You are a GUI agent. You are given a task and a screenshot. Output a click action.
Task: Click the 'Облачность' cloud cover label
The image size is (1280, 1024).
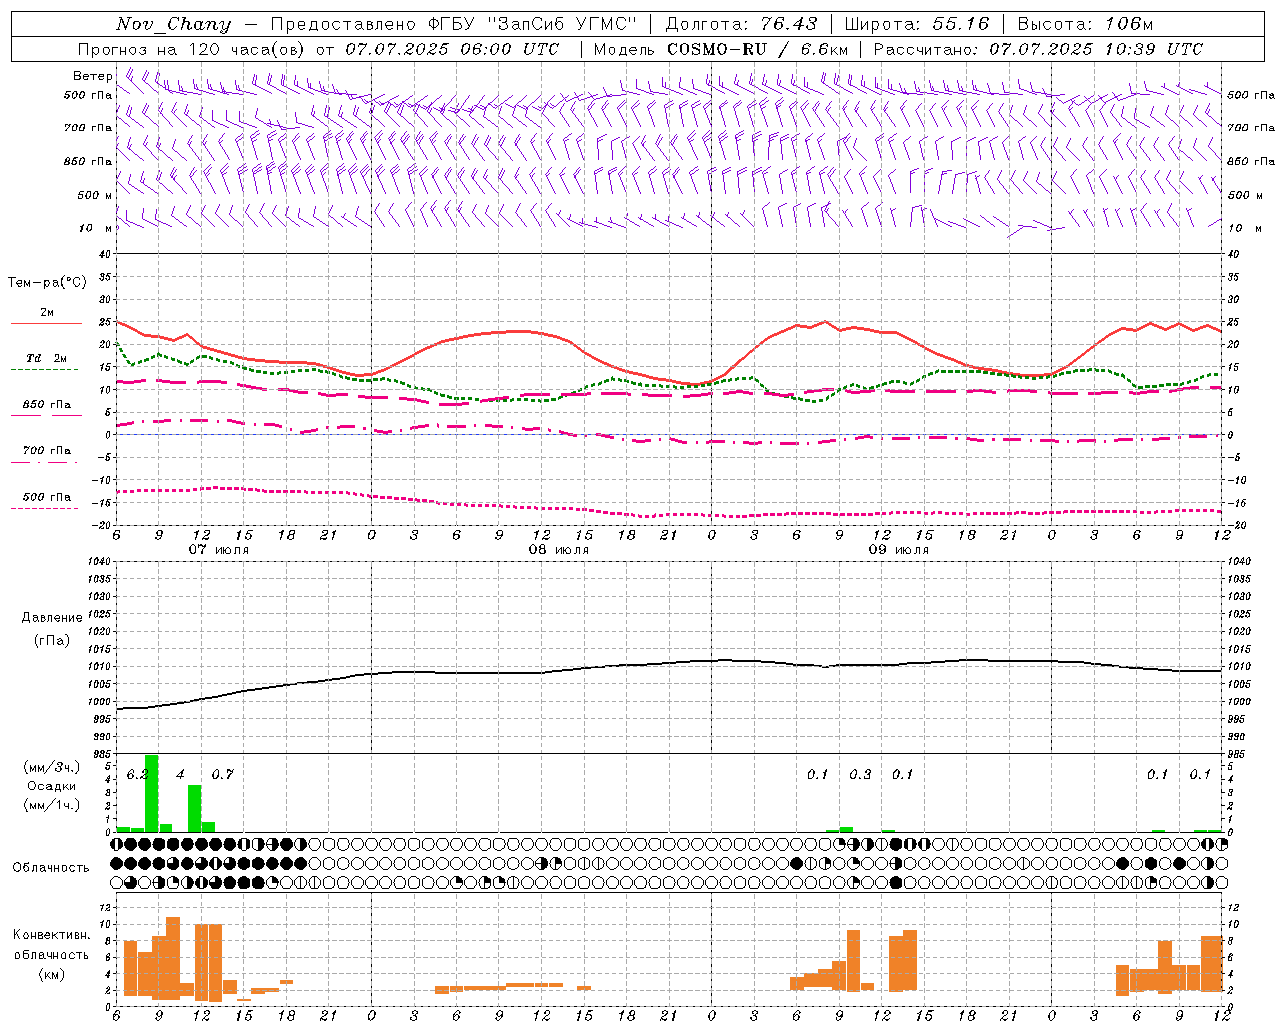tap(51, 867)
